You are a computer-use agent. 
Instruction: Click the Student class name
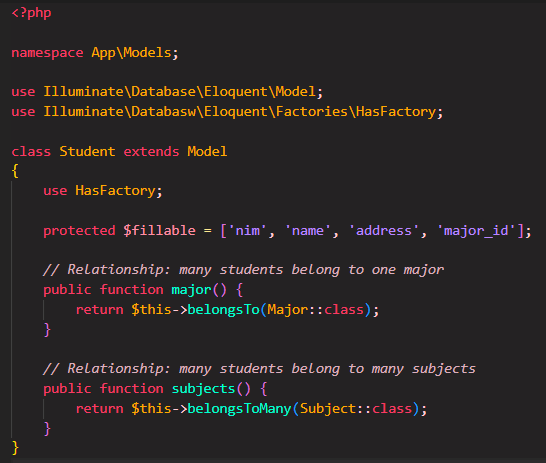click(87, 151)
